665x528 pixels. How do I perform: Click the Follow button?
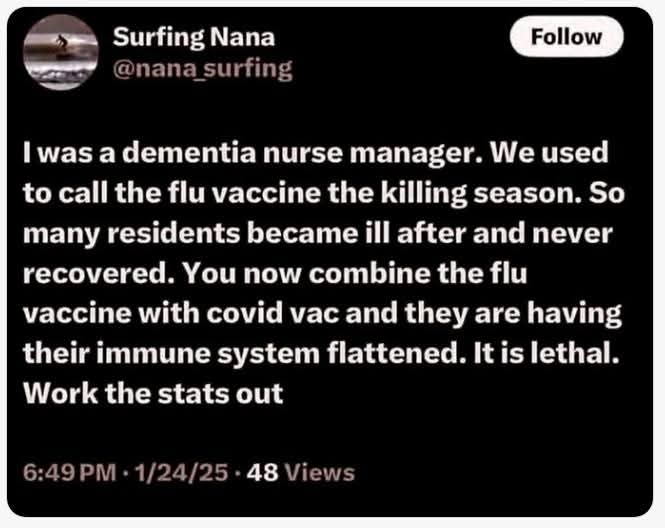[x=566, y=37]
